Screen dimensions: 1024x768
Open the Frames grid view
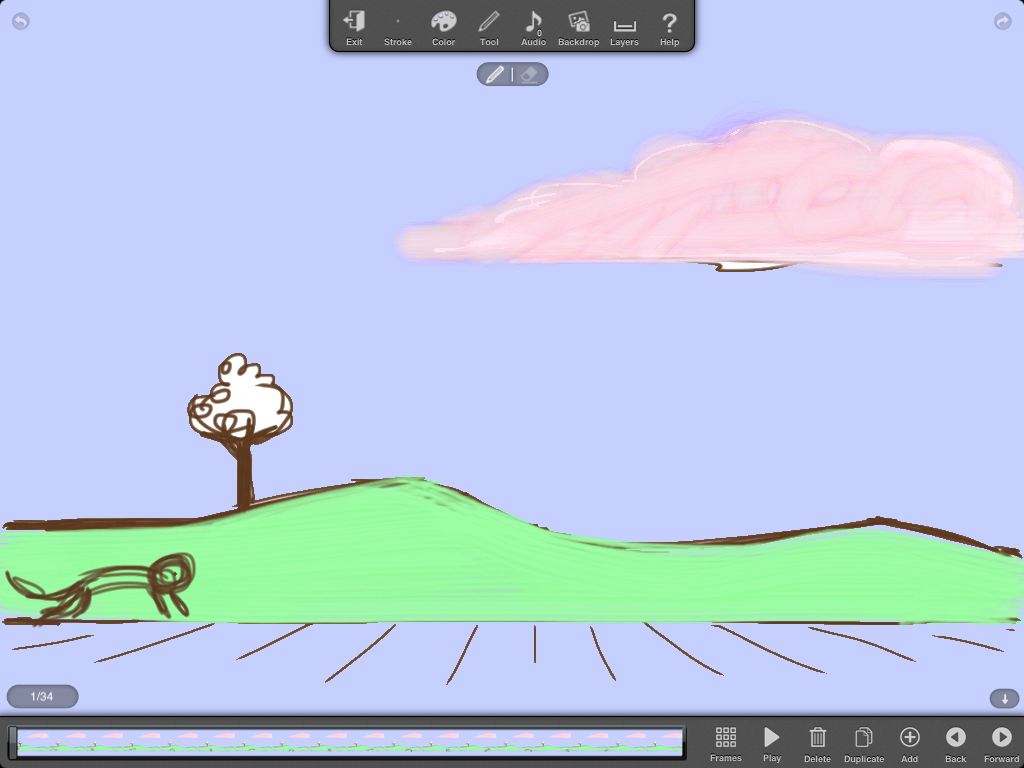pos(726,743)
